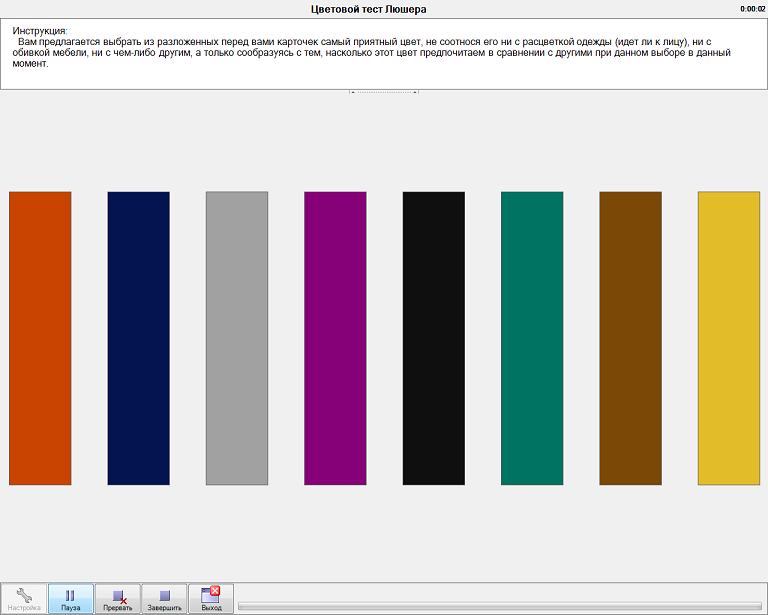The width and height of the screenshot is (768, 615).
Task: Click the Инструкция heading text
Action: 40,31
